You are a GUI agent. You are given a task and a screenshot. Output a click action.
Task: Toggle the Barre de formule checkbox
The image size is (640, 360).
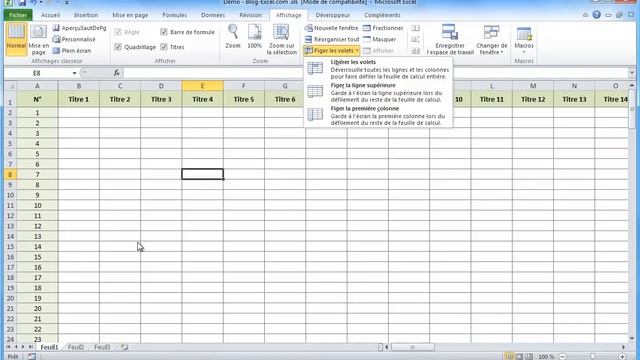(x=164, y=31)
